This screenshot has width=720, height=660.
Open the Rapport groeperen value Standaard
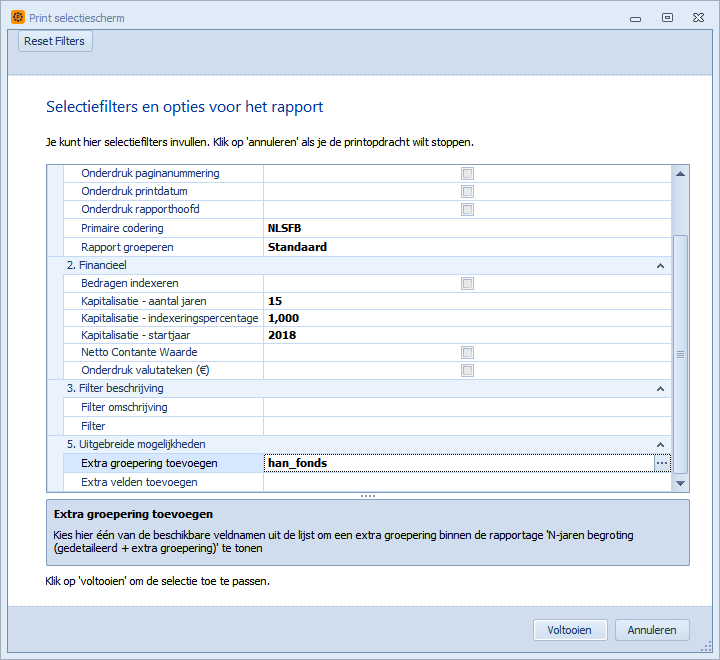(467, 247)
